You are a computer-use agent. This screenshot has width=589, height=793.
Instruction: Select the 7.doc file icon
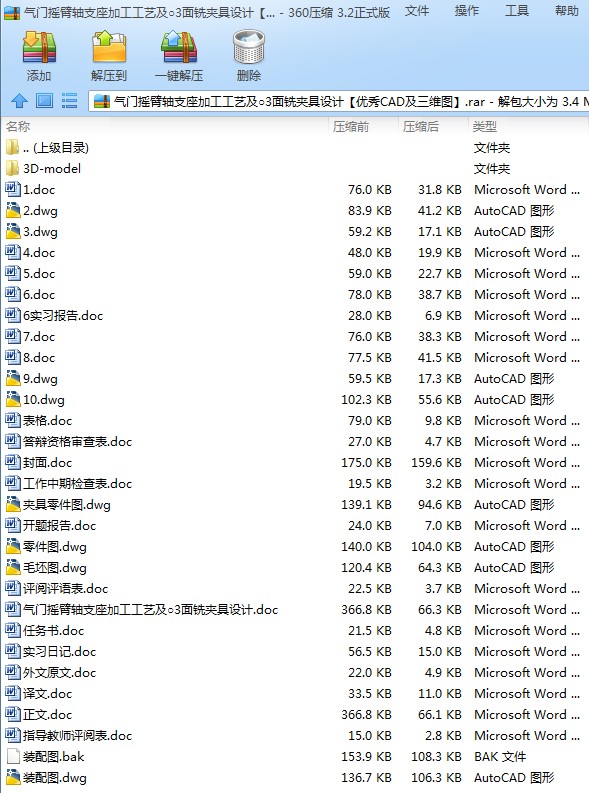(13, 336)
